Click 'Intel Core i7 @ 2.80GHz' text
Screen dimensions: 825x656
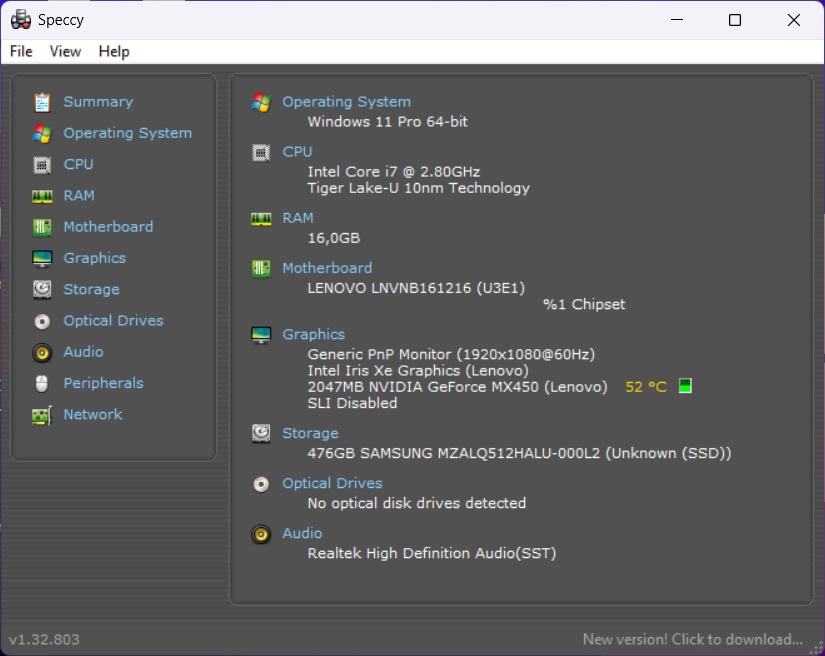click(x=394, y=172)
